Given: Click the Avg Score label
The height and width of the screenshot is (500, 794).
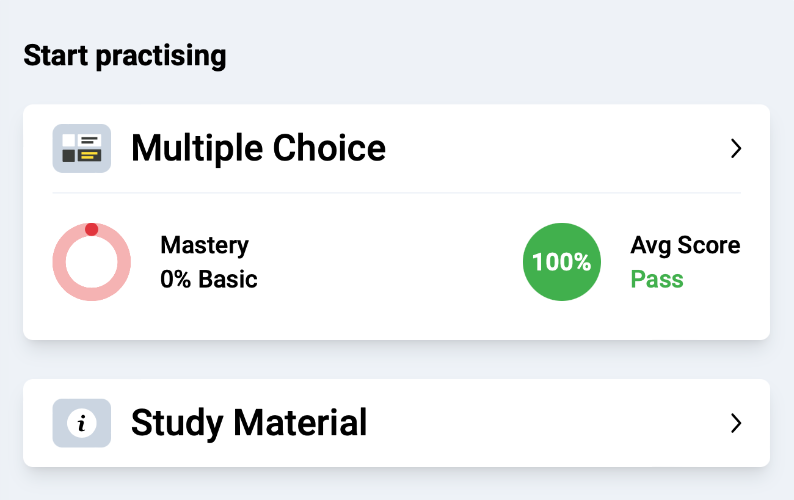Looking at the screenshot, I should coord(685,245).
